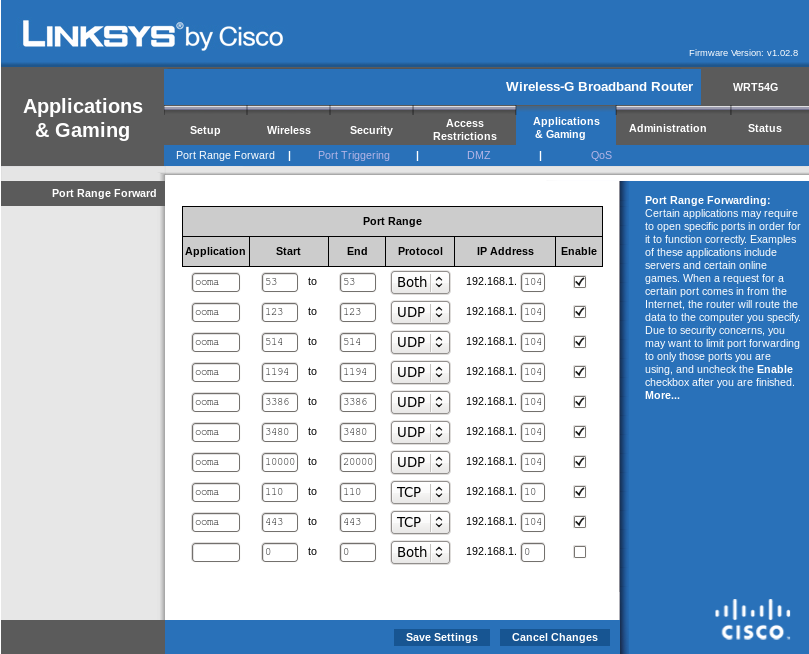This screenshot has width=809, height=654.
Task: Click Cancel Changes button
Action: click(x=555, y=637)
